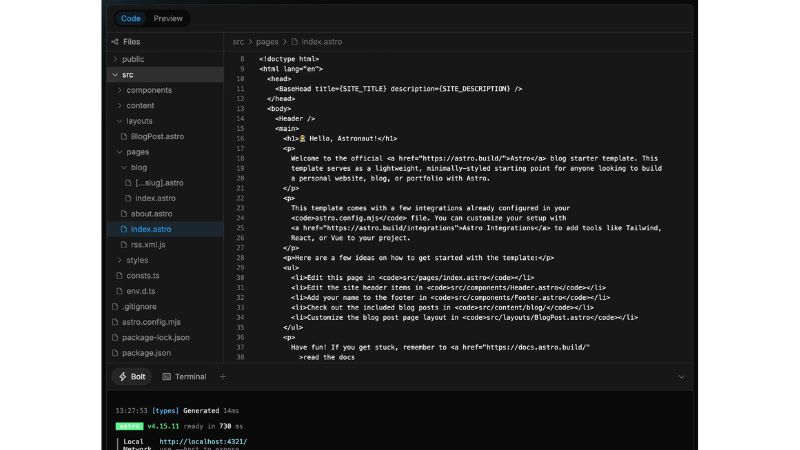
Task: Click the Files tree icon
Action: tap(115, 42)
